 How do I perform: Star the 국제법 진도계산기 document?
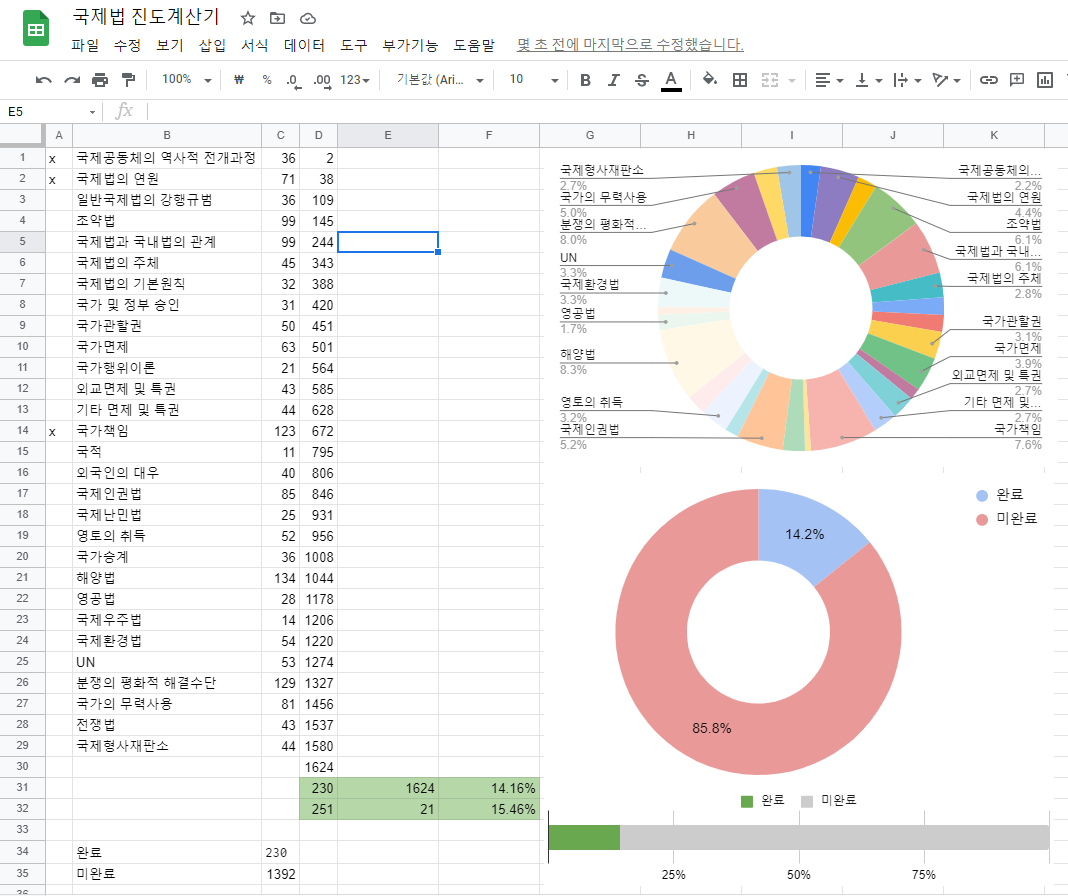point(248,18)
